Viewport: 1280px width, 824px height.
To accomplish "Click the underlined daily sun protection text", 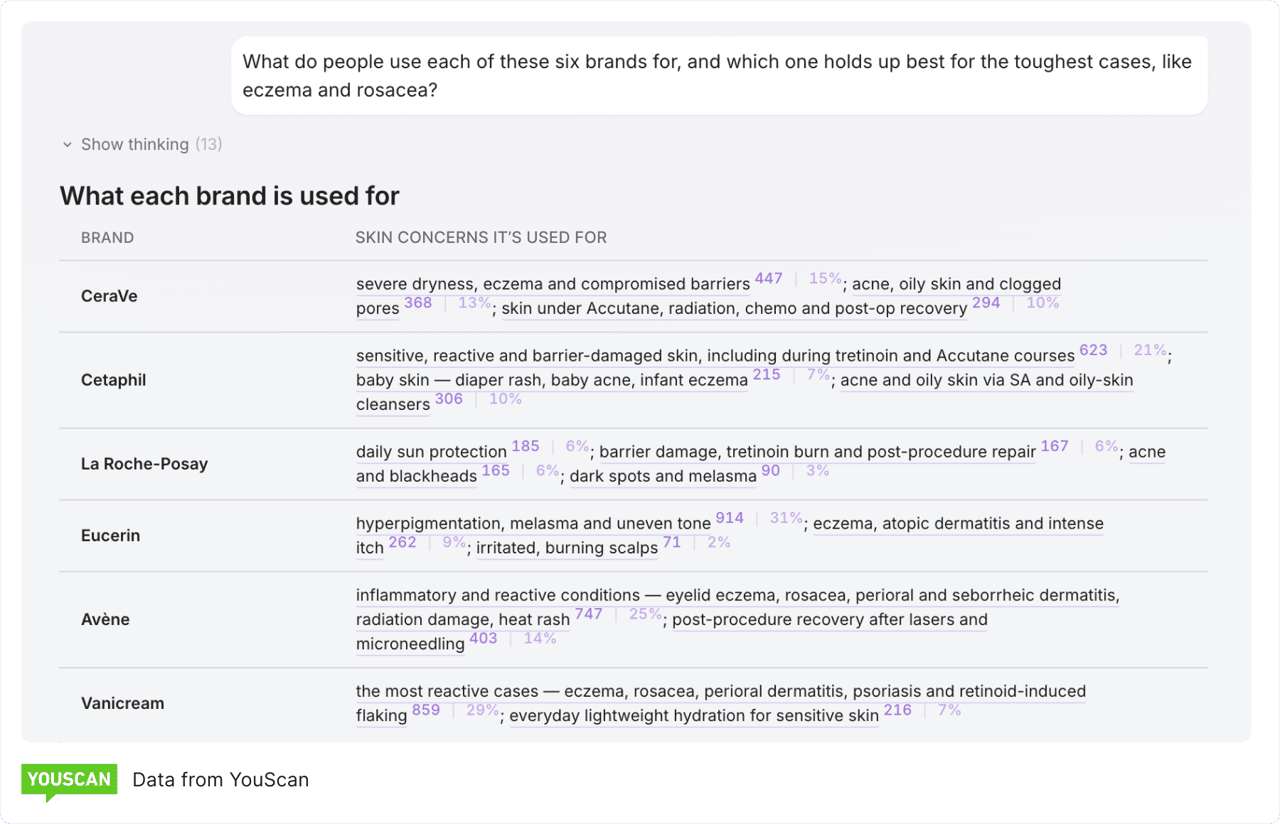I will click(431, 452).
